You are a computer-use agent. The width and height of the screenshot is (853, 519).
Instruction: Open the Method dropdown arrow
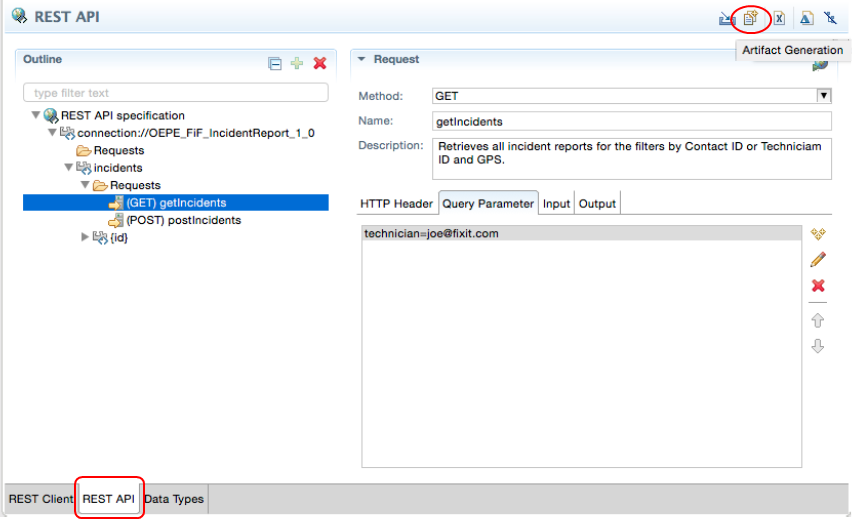pos(824,96)
